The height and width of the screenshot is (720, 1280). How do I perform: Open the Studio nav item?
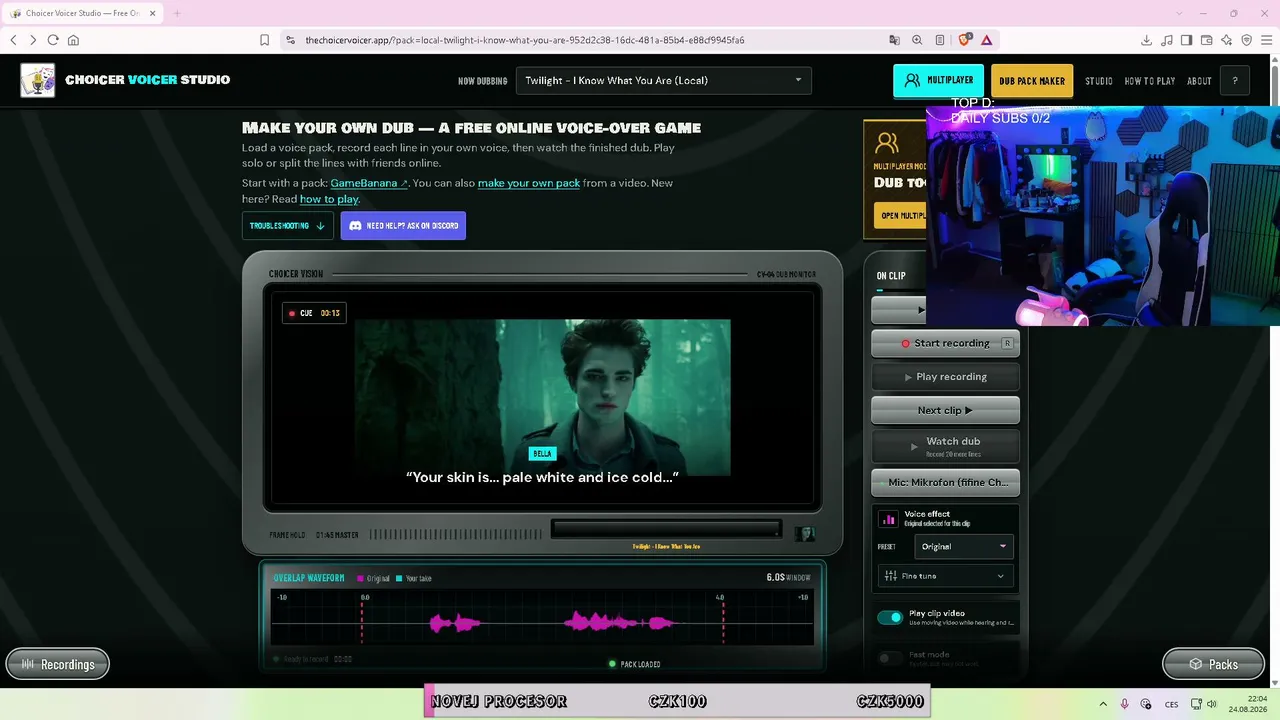(x=1099, y=81)
